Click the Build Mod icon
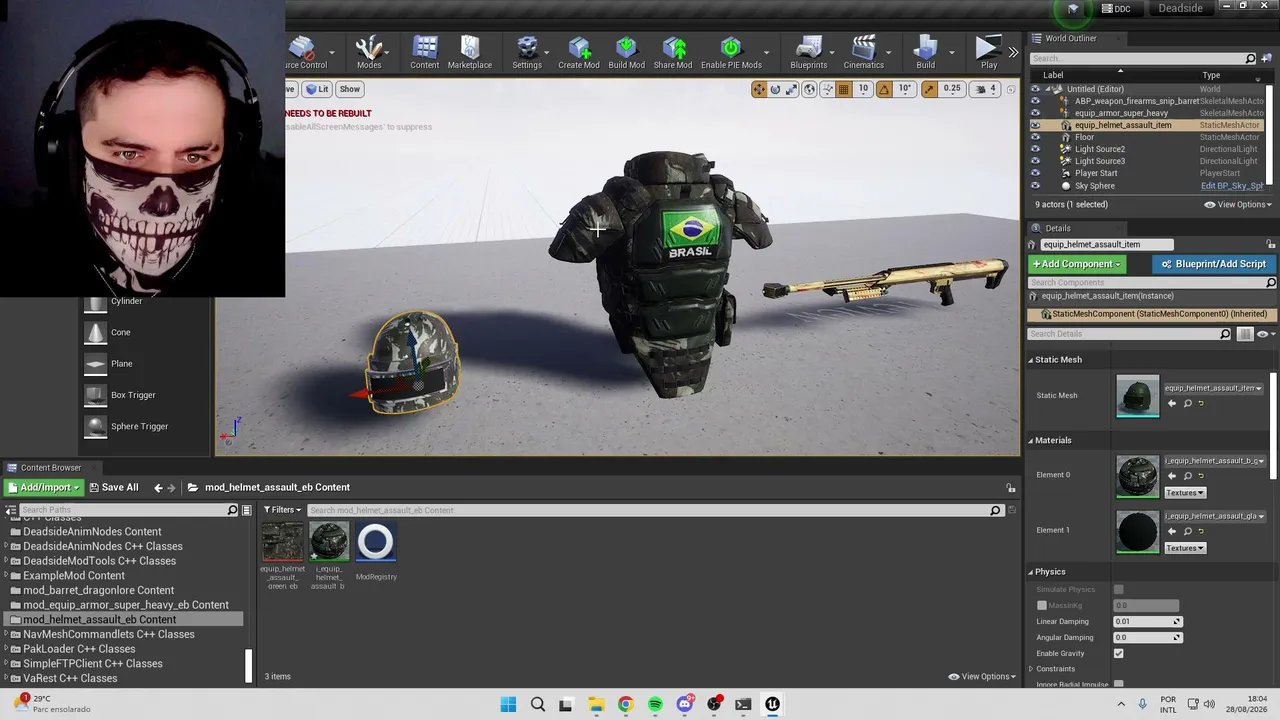1280x720 pixels. coord(626,52)
